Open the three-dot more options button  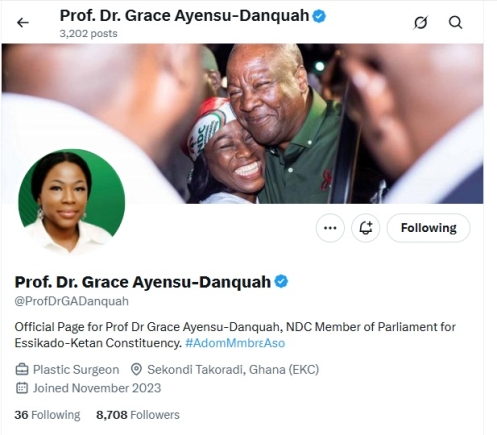[x=330, y=228]
